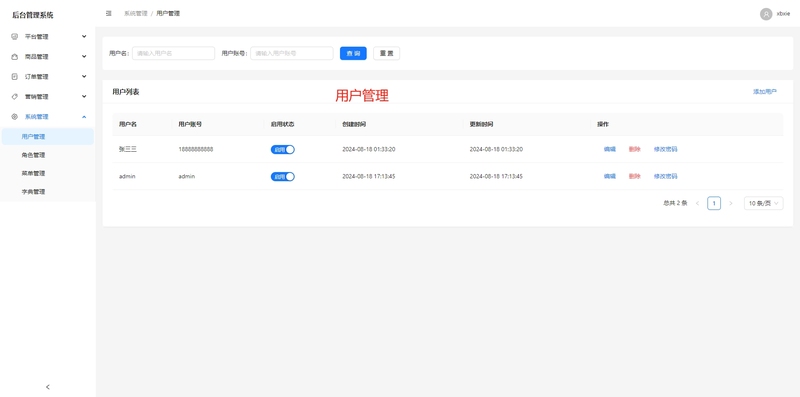This screenshot has width=800, height=397.
Task: Edit user 张三三
Action: pos(610,150)
